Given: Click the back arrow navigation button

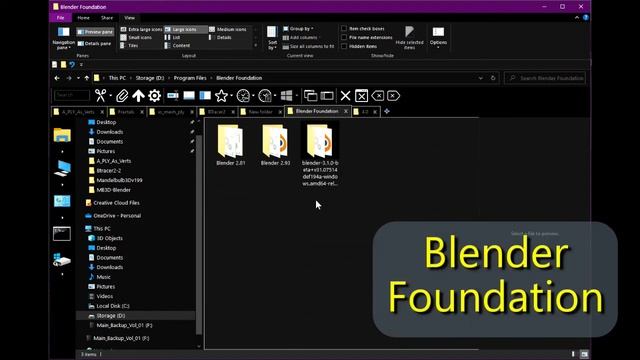Looking at the screenshot, I should (x=57, y=78).
